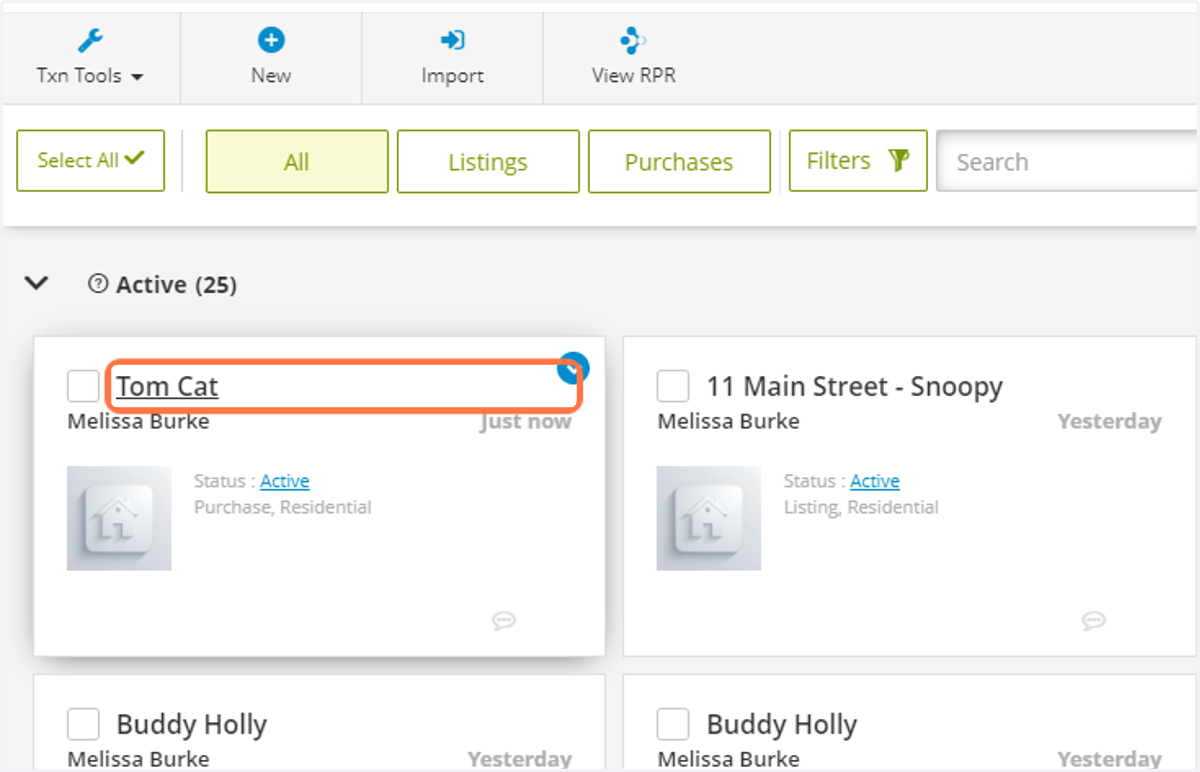The width and height of the screenshot is (1200, 772).
Task: Open comments icon on Tom Cat card
Action: tap(503, 621)
